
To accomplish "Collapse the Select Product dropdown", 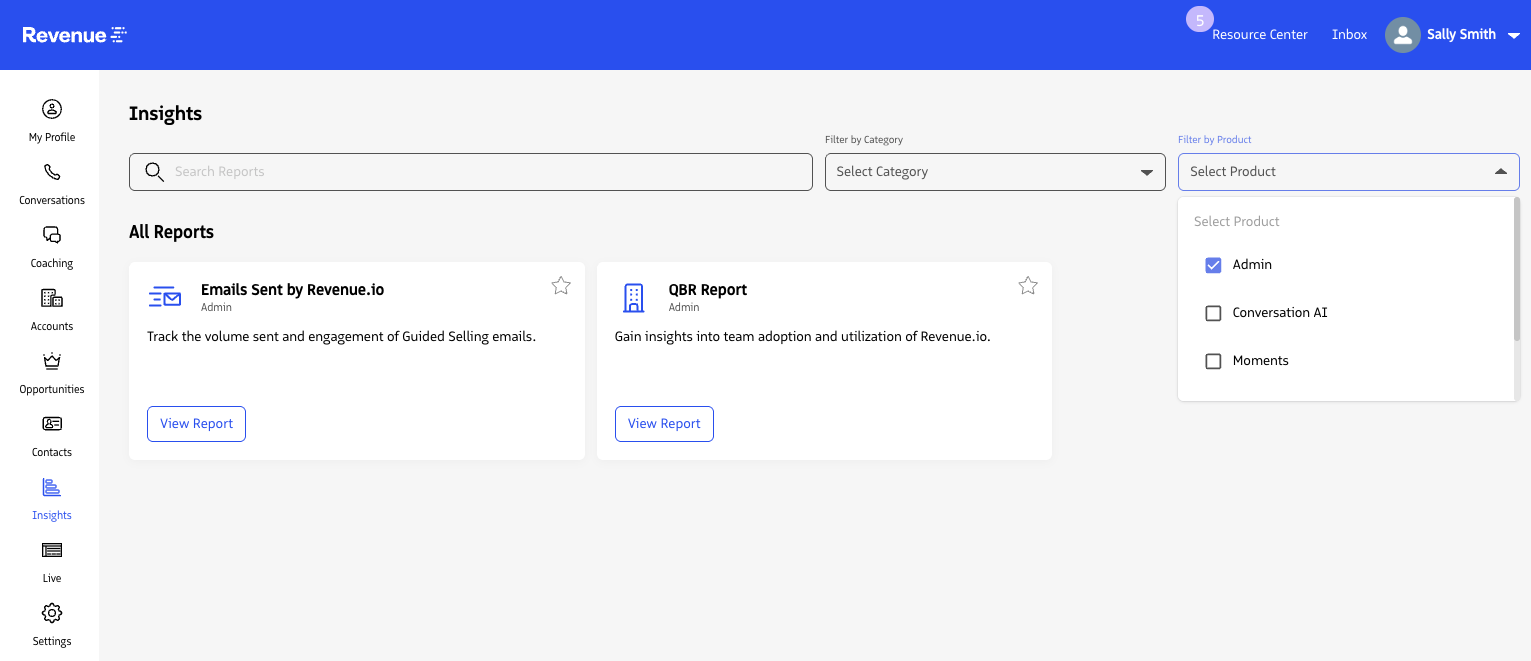I will (1500, 172).
